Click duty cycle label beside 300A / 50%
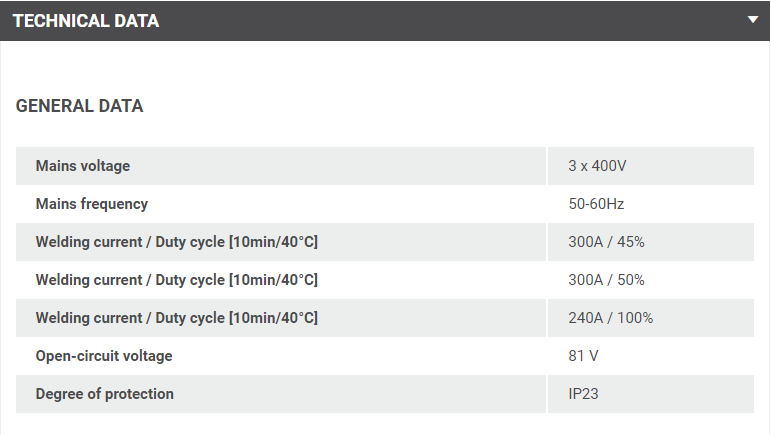771x435 pixels. (177, 280)
